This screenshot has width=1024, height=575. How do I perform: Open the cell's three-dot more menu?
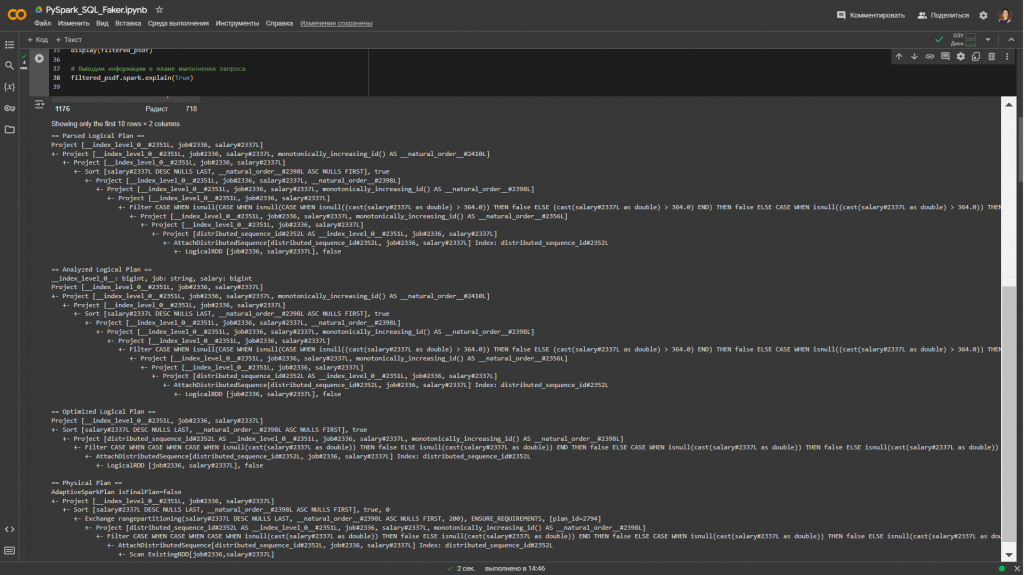[1007, 56]
